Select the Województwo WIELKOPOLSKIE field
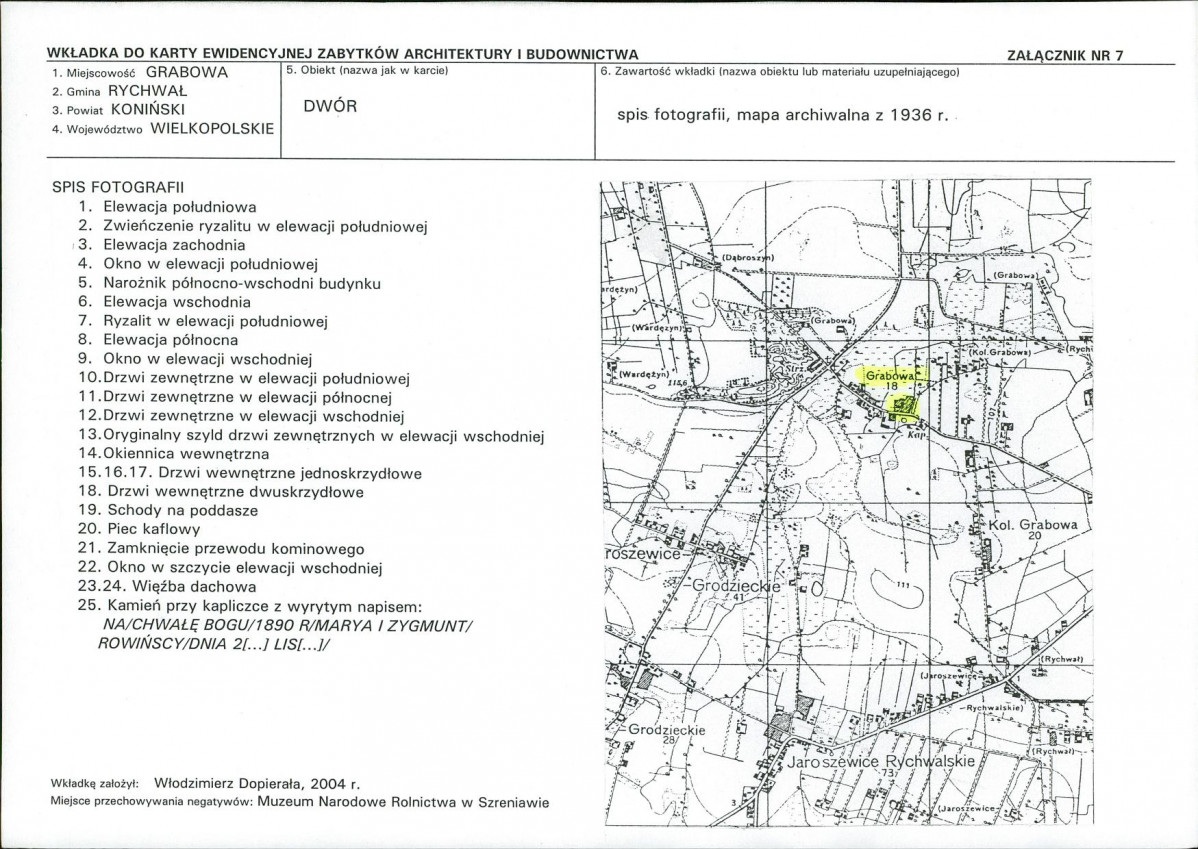The width and height of the screenshot is (1198, 849). click(x=163, y=128)
